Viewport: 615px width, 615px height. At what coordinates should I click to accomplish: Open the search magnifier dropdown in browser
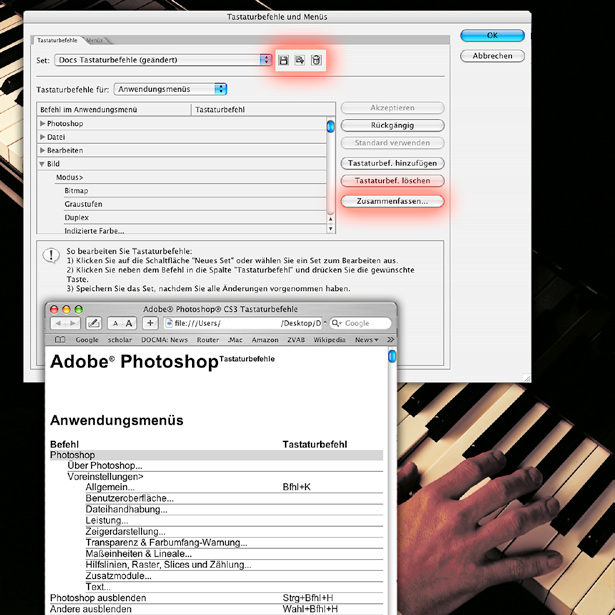[x=337, y=323]
